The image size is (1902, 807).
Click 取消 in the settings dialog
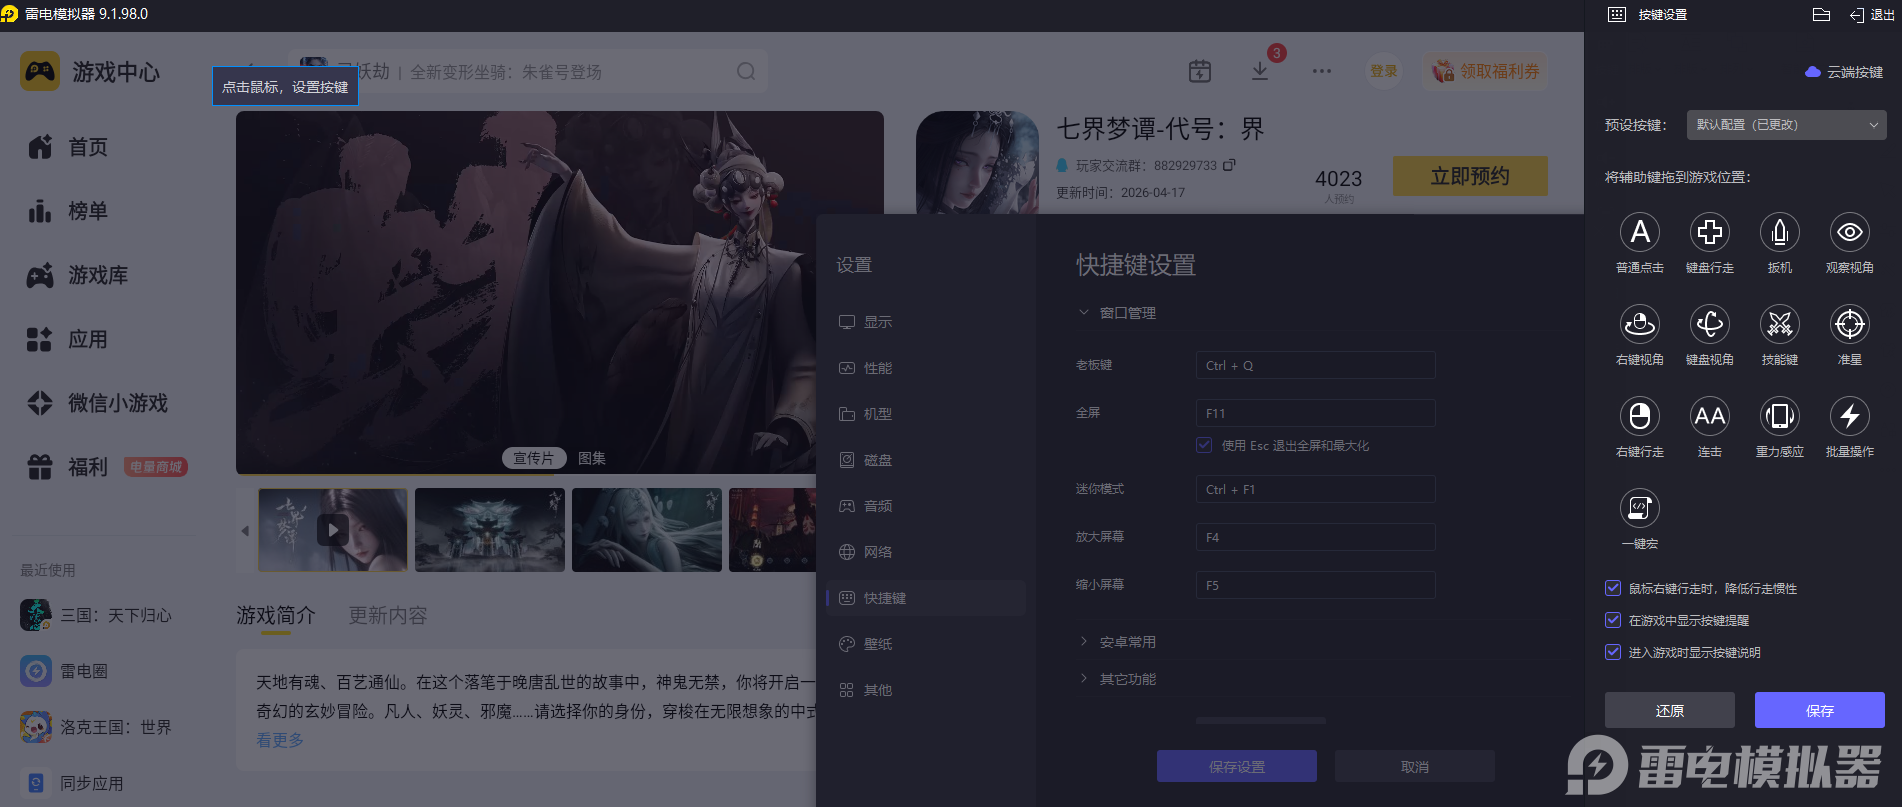pos(1415,766)
